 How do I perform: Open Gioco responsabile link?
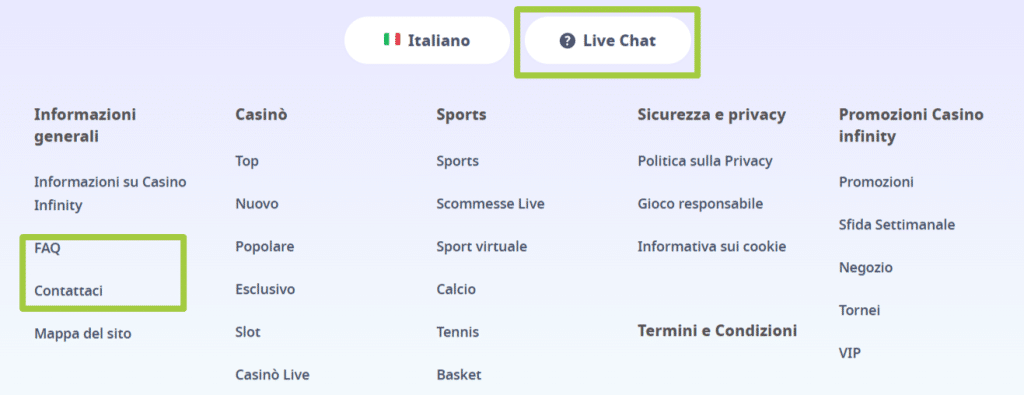click(x=700, y=204)
